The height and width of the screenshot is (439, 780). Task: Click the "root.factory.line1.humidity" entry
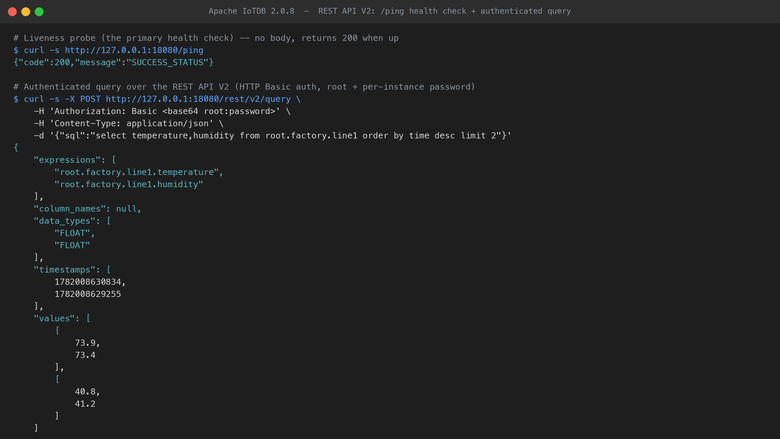pos(129,184)
